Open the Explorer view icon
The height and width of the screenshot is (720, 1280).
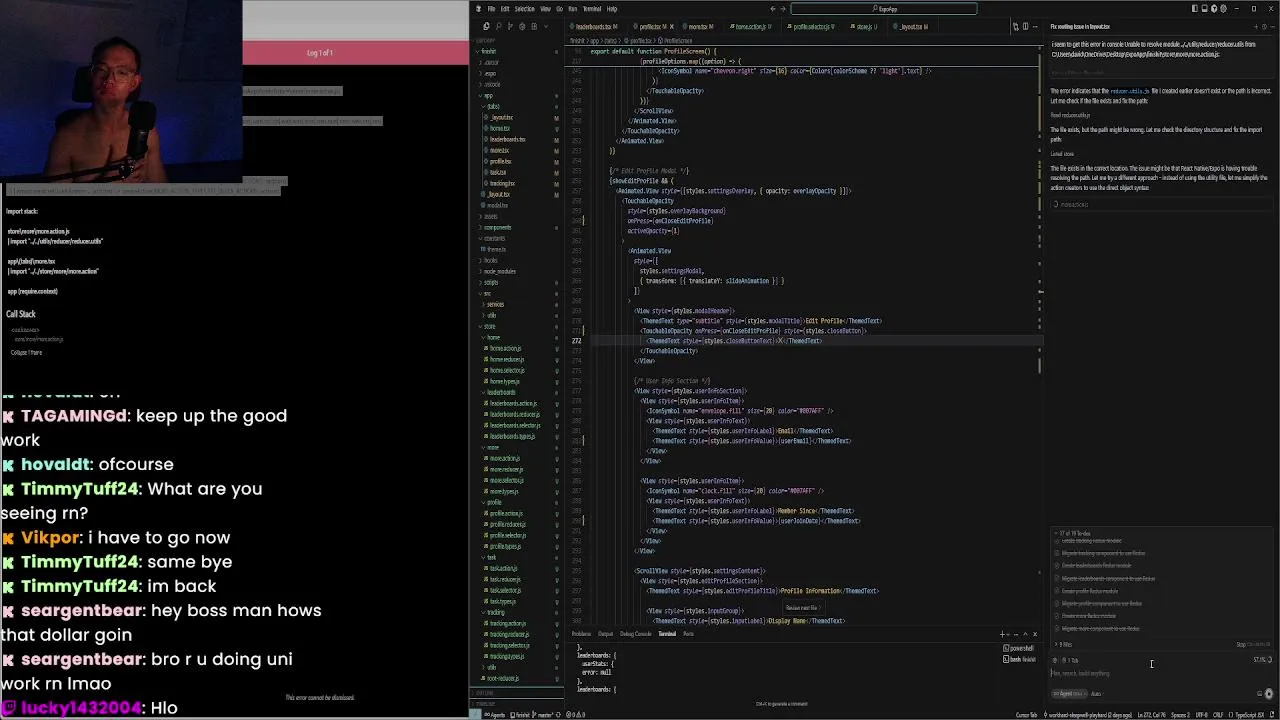(x=486, y=26)
